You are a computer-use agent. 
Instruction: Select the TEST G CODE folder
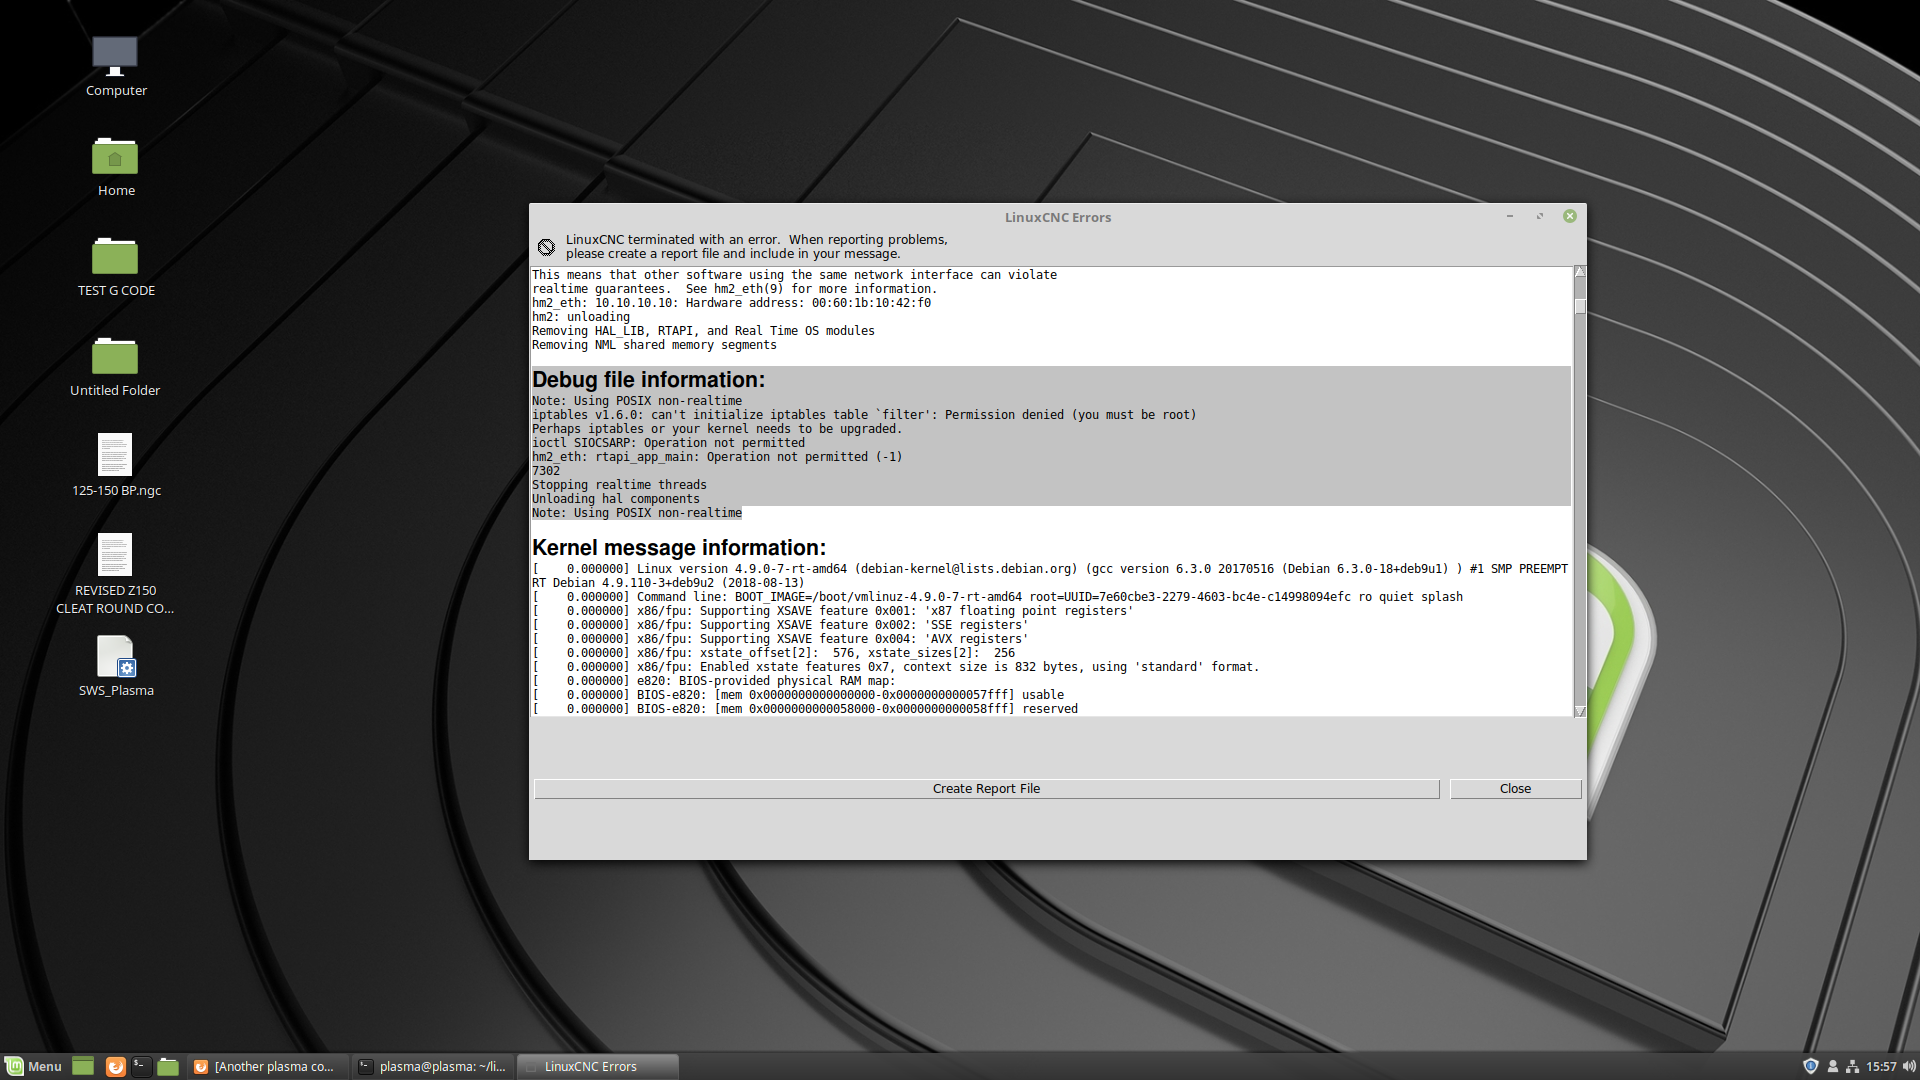(x=115, y=266)
